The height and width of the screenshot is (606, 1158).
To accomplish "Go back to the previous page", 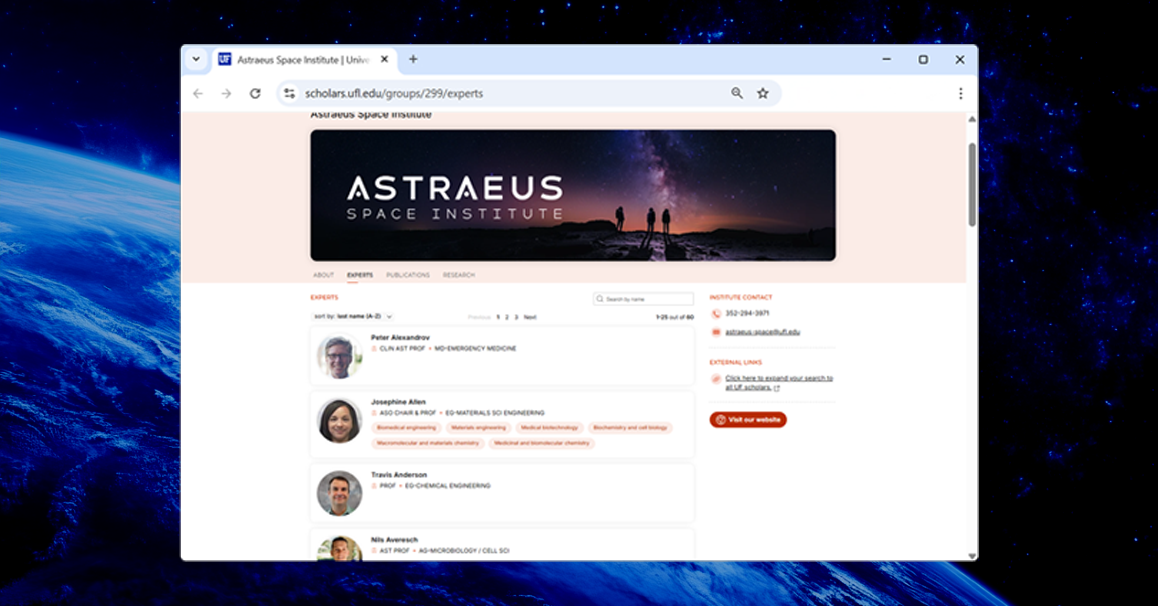I will (x=198, y=94).
